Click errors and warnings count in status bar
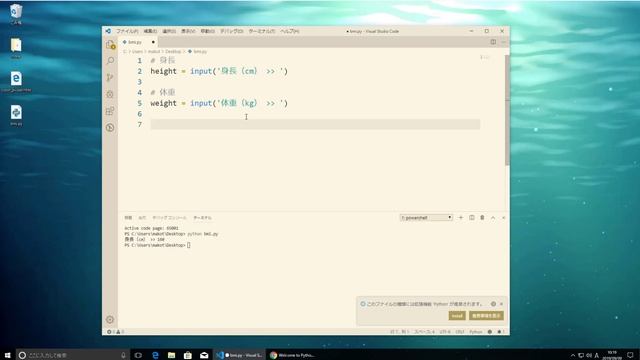 pyautogui.click(x=116, y=332)
